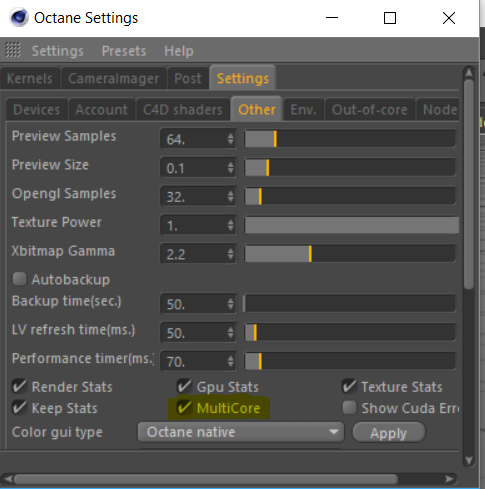Click the horizontal scrollbar right arrow
The image size is (485, 489).
[449, 479]
